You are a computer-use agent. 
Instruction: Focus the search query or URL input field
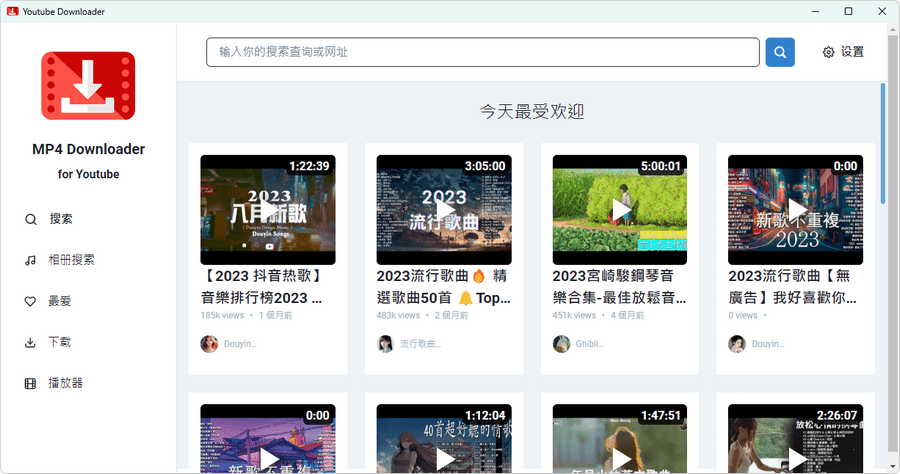click(x=483, y=52)
